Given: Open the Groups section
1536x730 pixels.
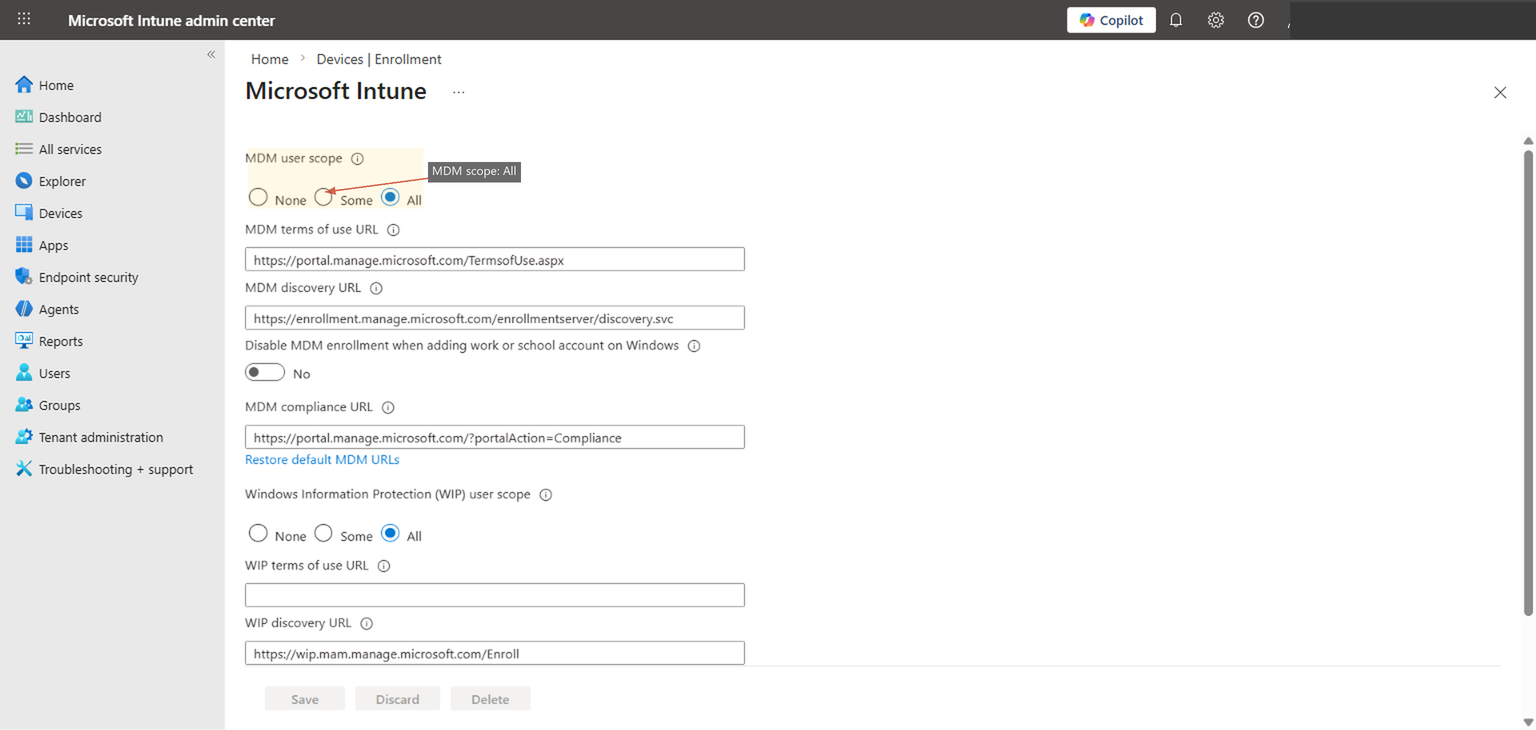Looking at the screenshot, I should click(x=61, y=404).
